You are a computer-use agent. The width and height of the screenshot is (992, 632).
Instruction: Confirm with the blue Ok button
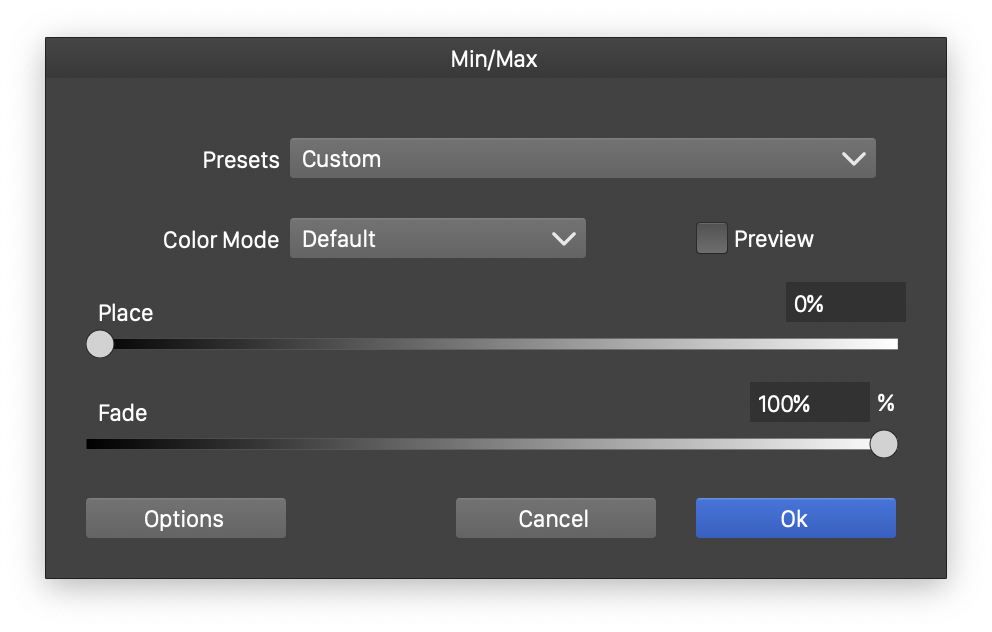tap(795, 518)
